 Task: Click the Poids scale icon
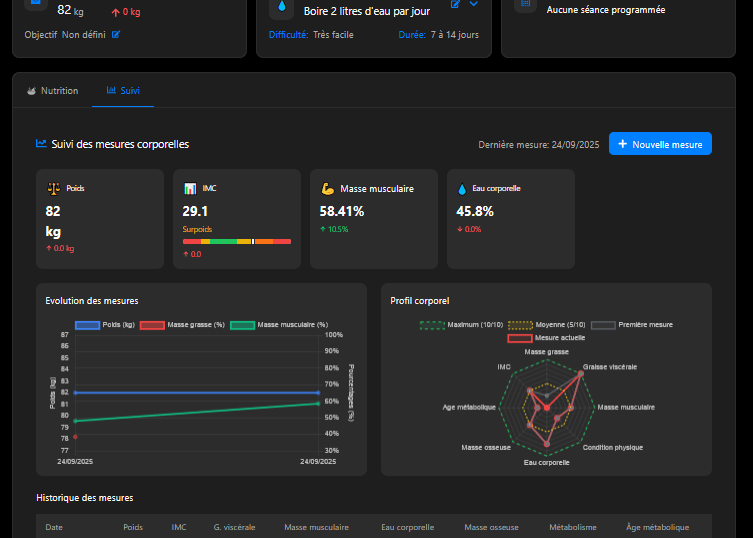(x=54, y=189)
